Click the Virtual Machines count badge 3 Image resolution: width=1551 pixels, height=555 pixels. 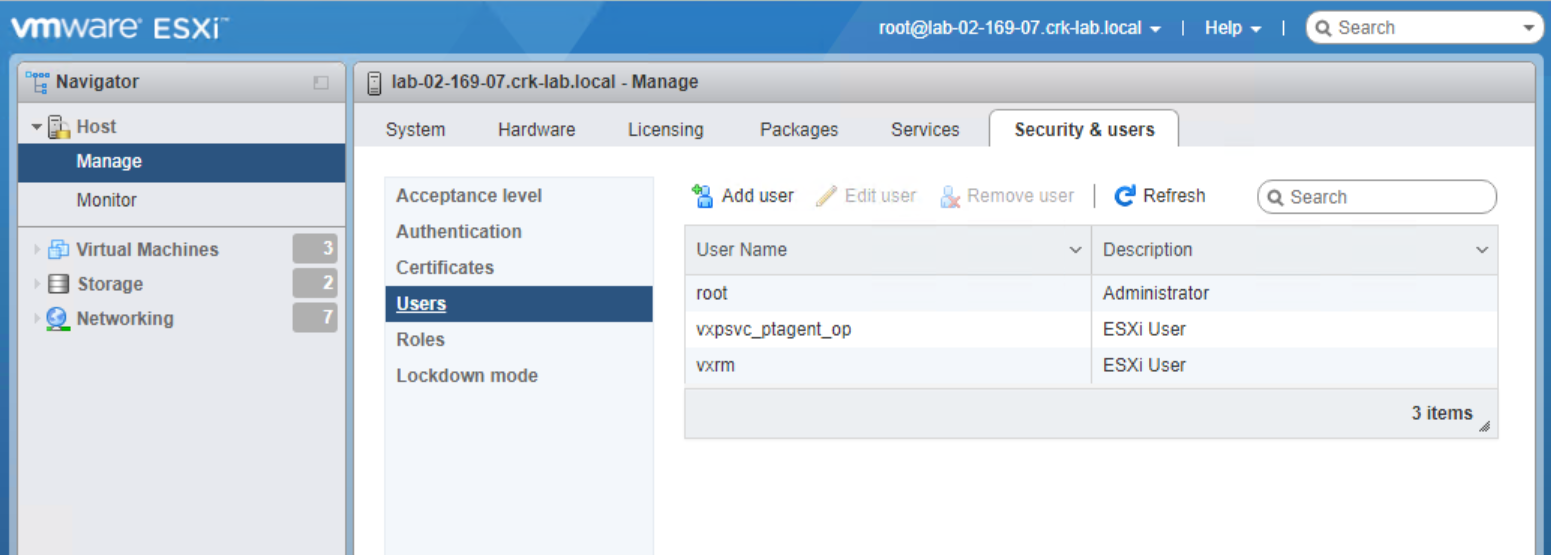click(x=315, y=249)
